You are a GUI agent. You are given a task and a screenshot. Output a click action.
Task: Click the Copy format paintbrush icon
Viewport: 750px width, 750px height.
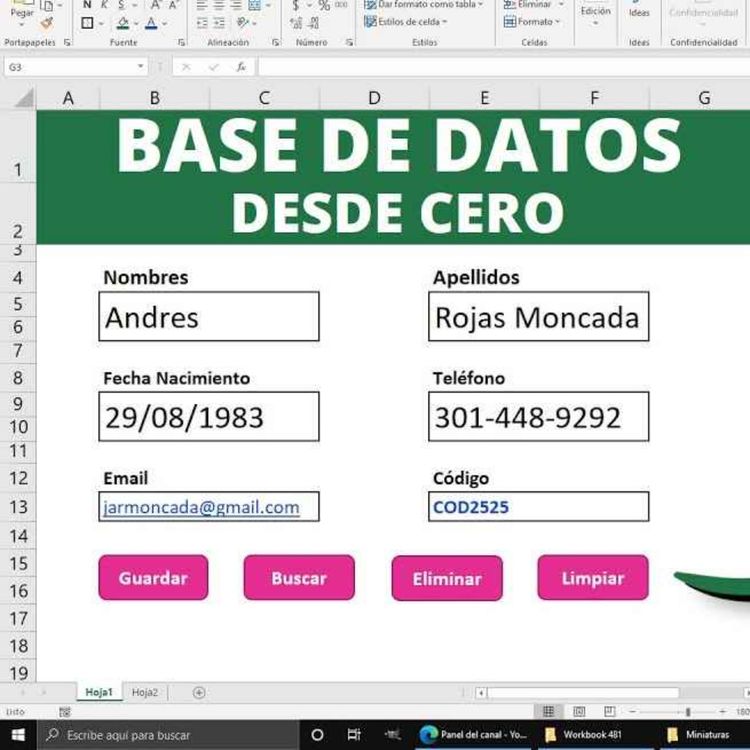pyautogui.click(x=47, y=22)
